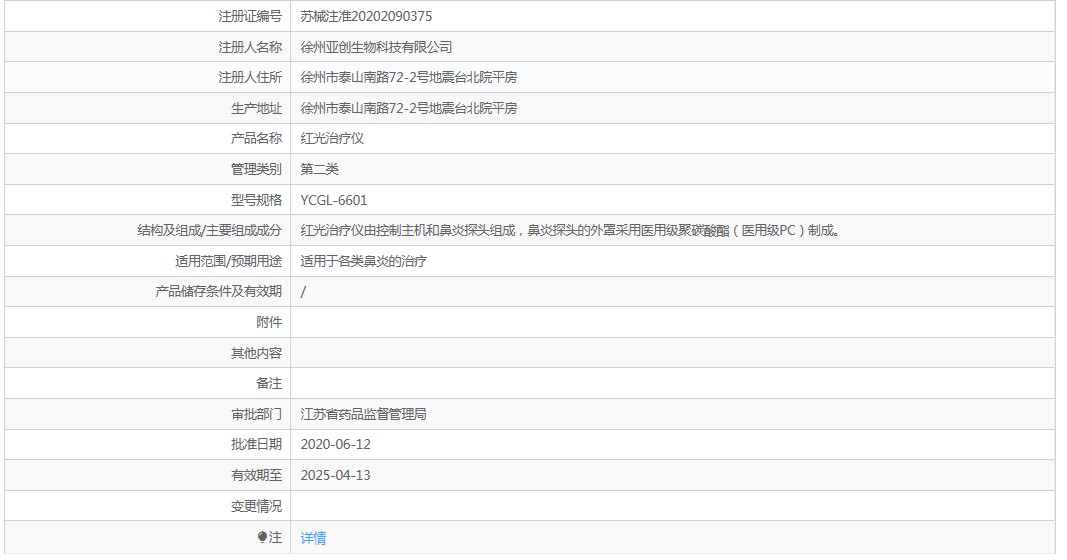
Task: Click the 型号规格 label
Action: coord(256,200)
